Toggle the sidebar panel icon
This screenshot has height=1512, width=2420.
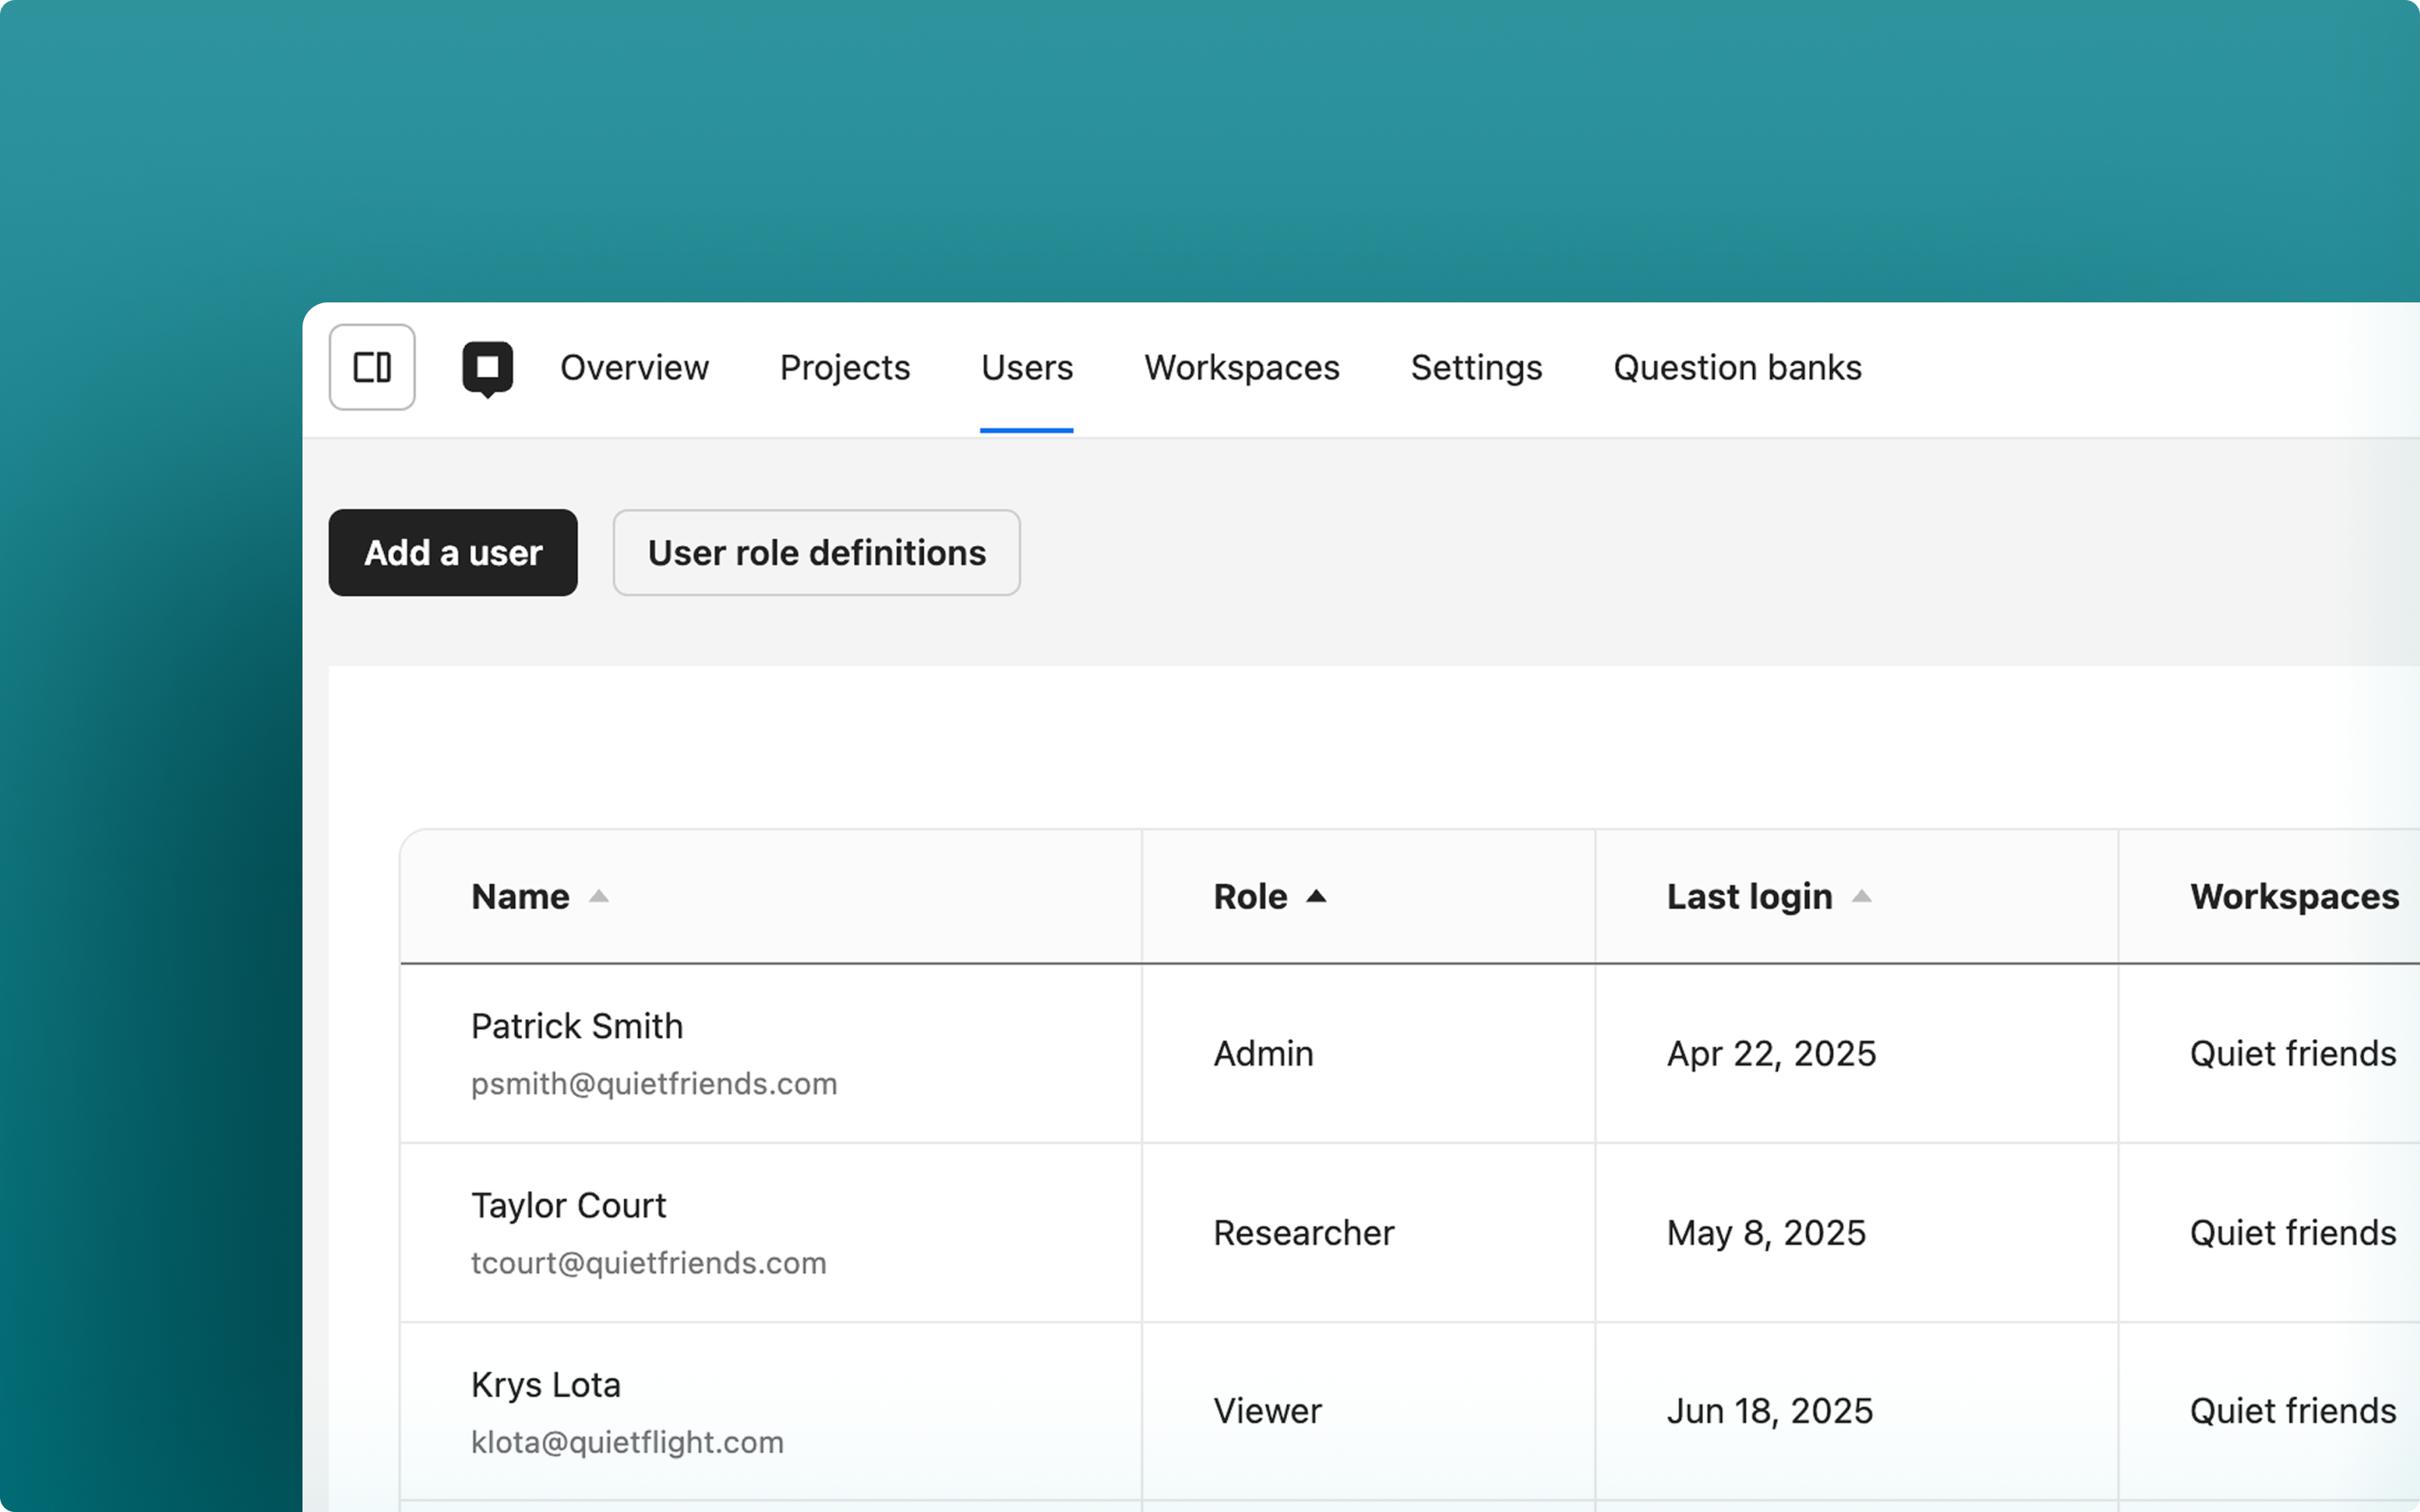click(x=372, y=367)
